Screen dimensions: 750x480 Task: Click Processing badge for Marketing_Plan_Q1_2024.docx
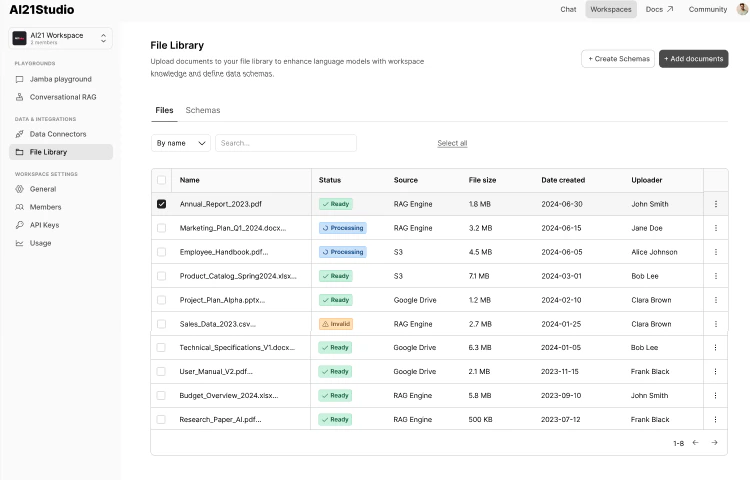[x=342, y=228]
